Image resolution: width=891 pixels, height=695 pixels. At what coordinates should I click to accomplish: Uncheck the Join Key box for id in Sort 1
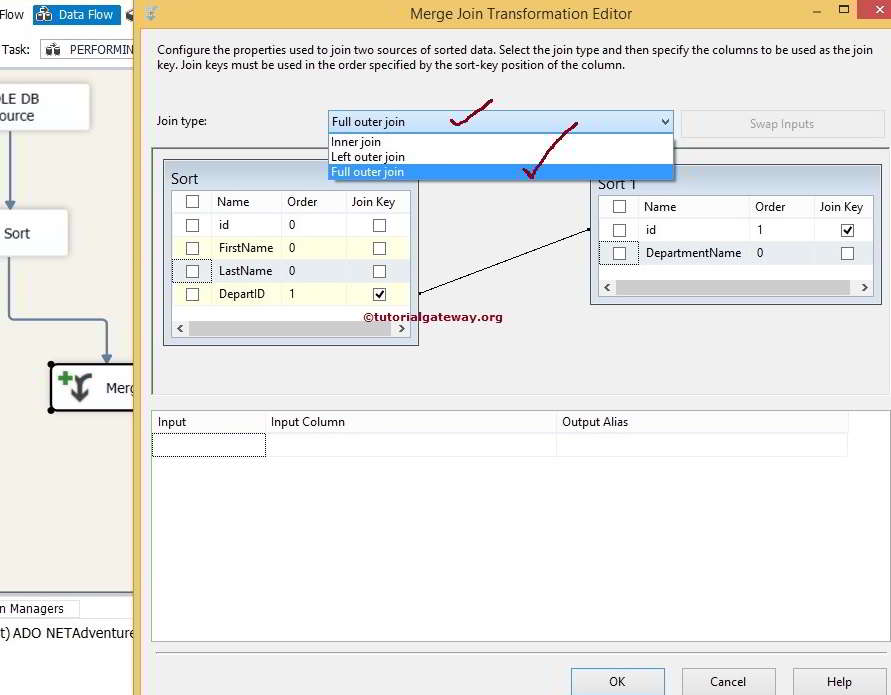click(x=847, y=229)
